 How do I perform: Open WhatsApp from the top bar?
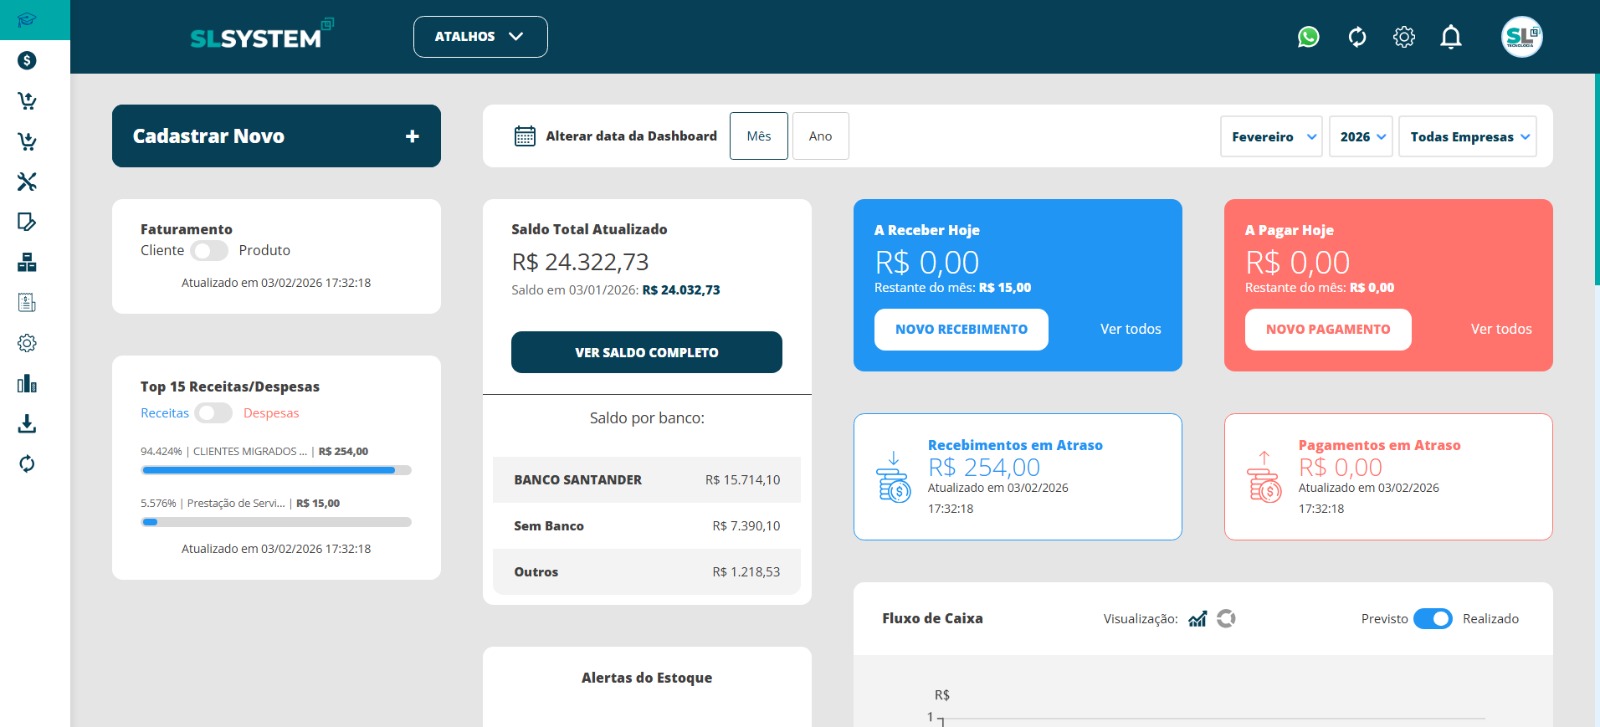1308,37
